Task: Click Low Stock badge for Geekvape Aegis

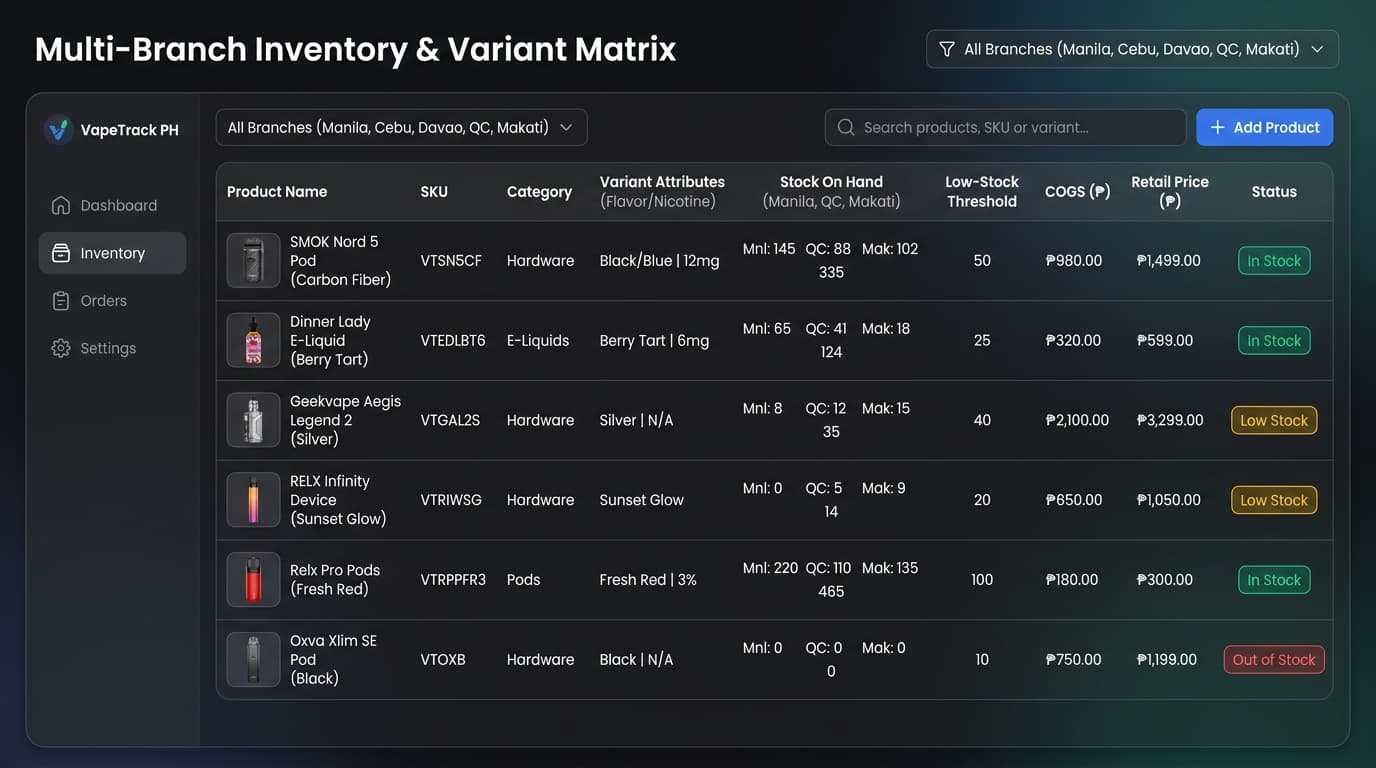Action: (1274, 420)
